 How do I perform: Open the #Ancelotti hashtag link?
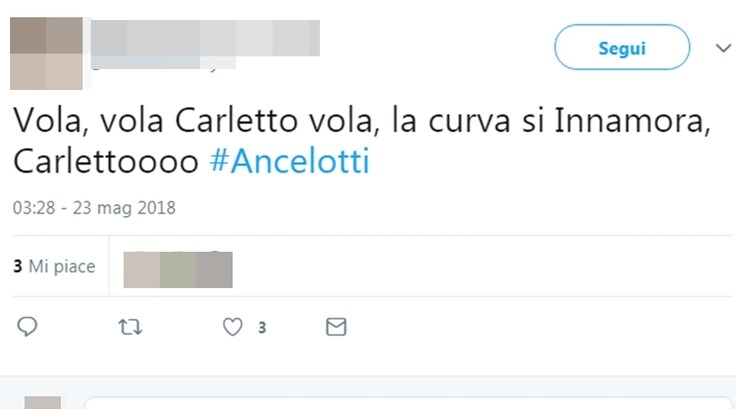click(x=290, y=161)
